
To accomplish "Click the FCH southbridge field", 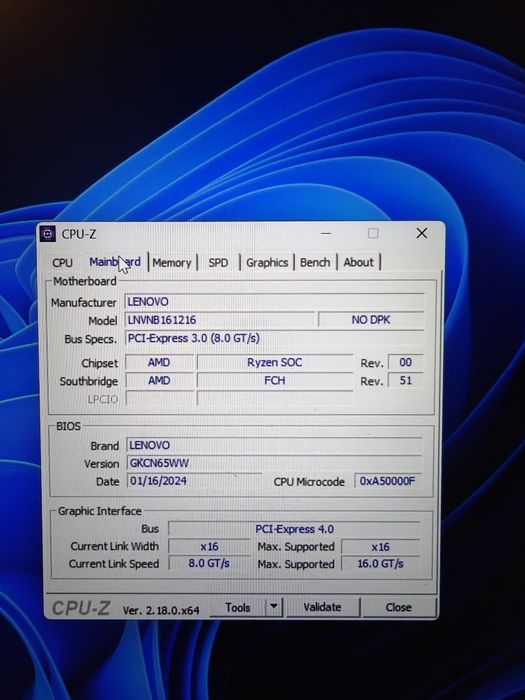I will click(x=275, y=381).
